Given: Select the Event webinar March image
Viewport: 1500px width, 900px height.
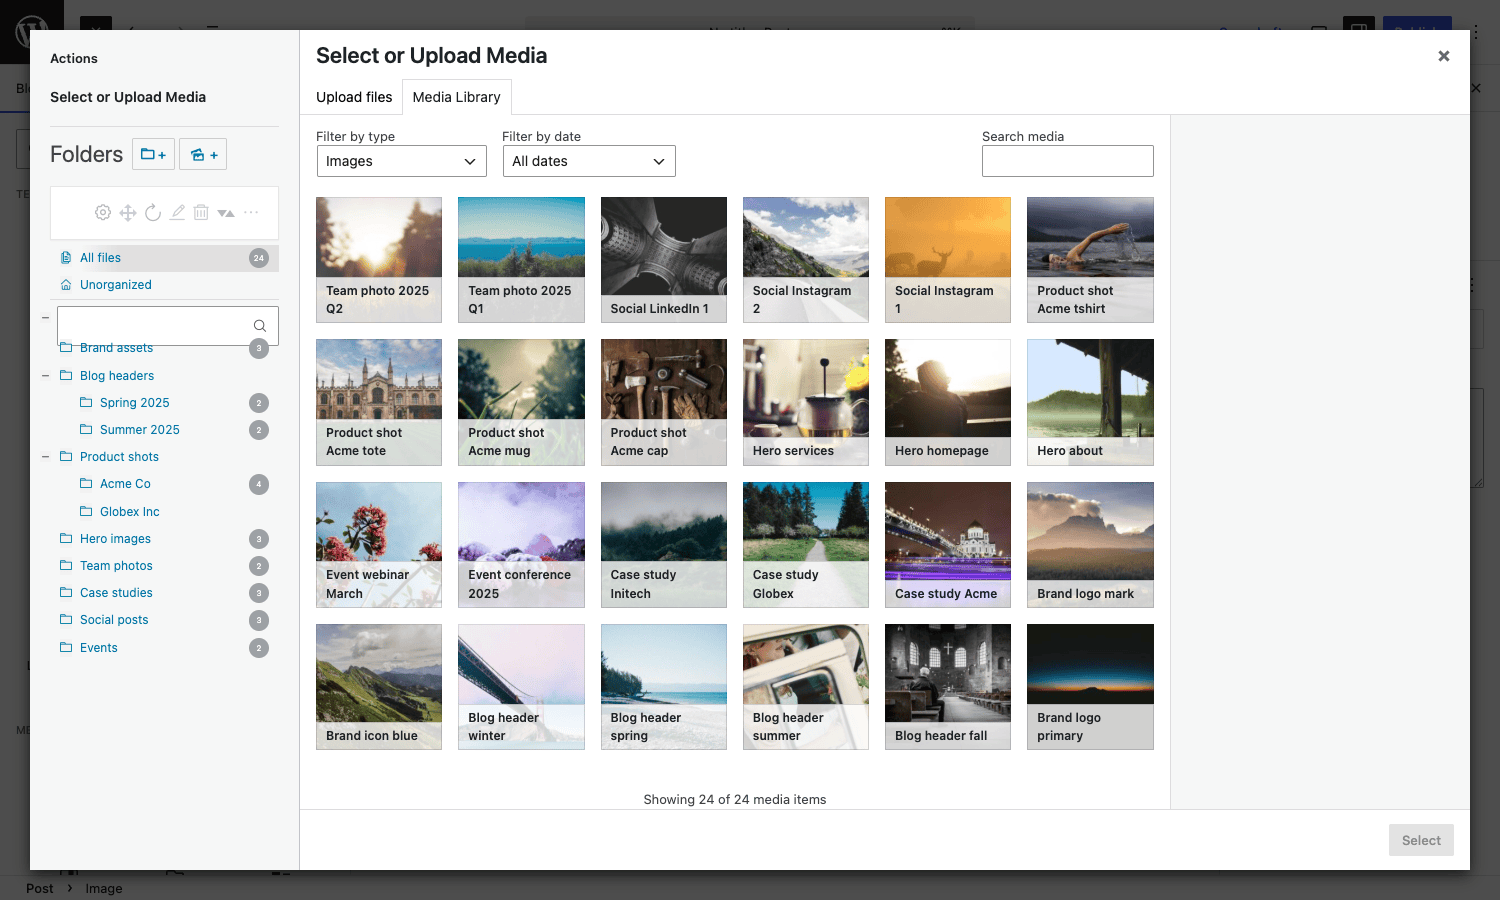Looking at the screenshot, I should click(379, 545).
